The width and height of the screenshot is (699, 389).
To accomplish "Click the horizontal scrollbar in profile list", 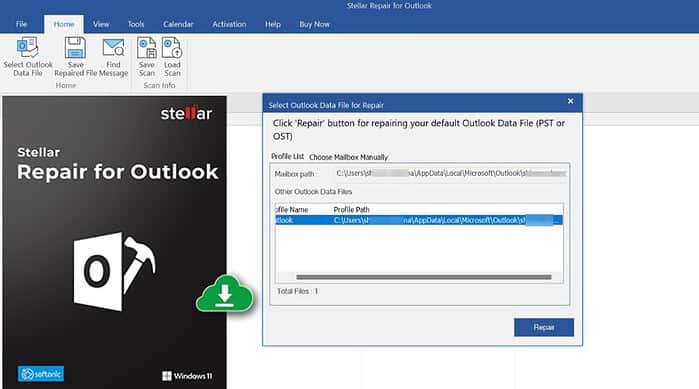I will 424,277.
